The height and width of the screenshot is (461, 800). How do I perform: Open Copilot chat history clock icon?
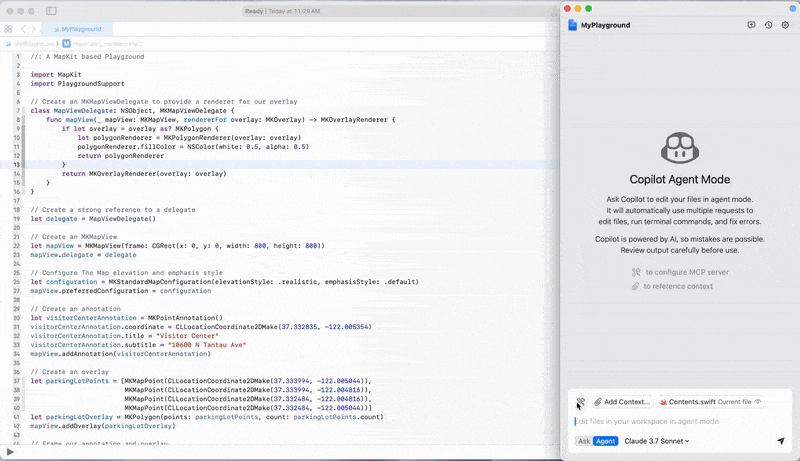point(768,25)
